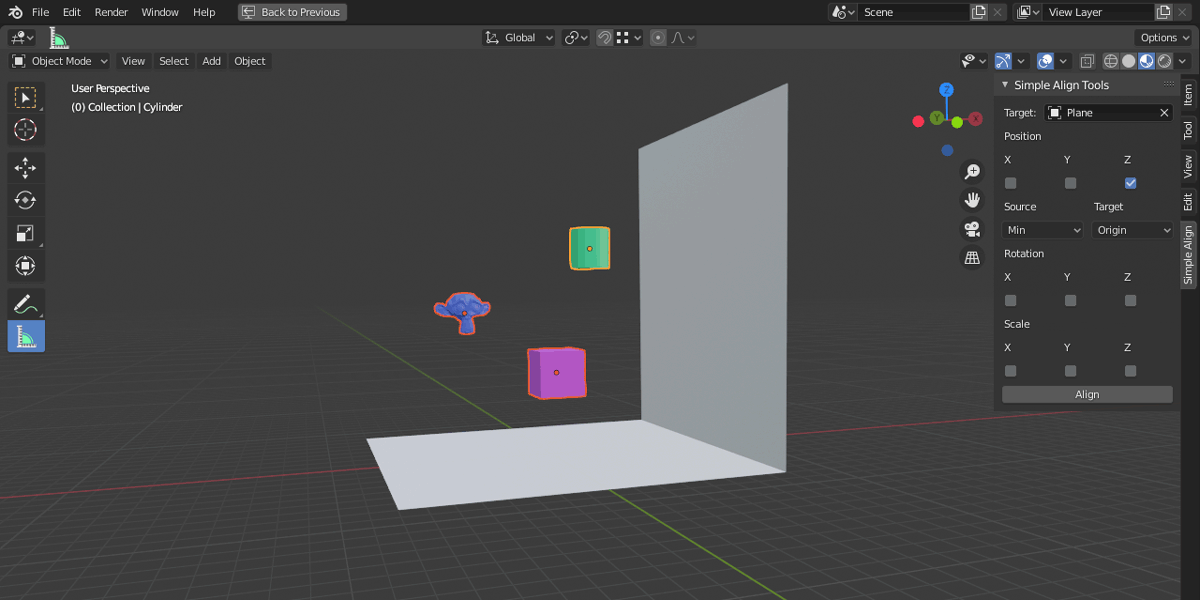Image resolution: width=1200 pixels, height=600 pixels.
Task: Switch to Solid viewport shading
Action: 1129,61
